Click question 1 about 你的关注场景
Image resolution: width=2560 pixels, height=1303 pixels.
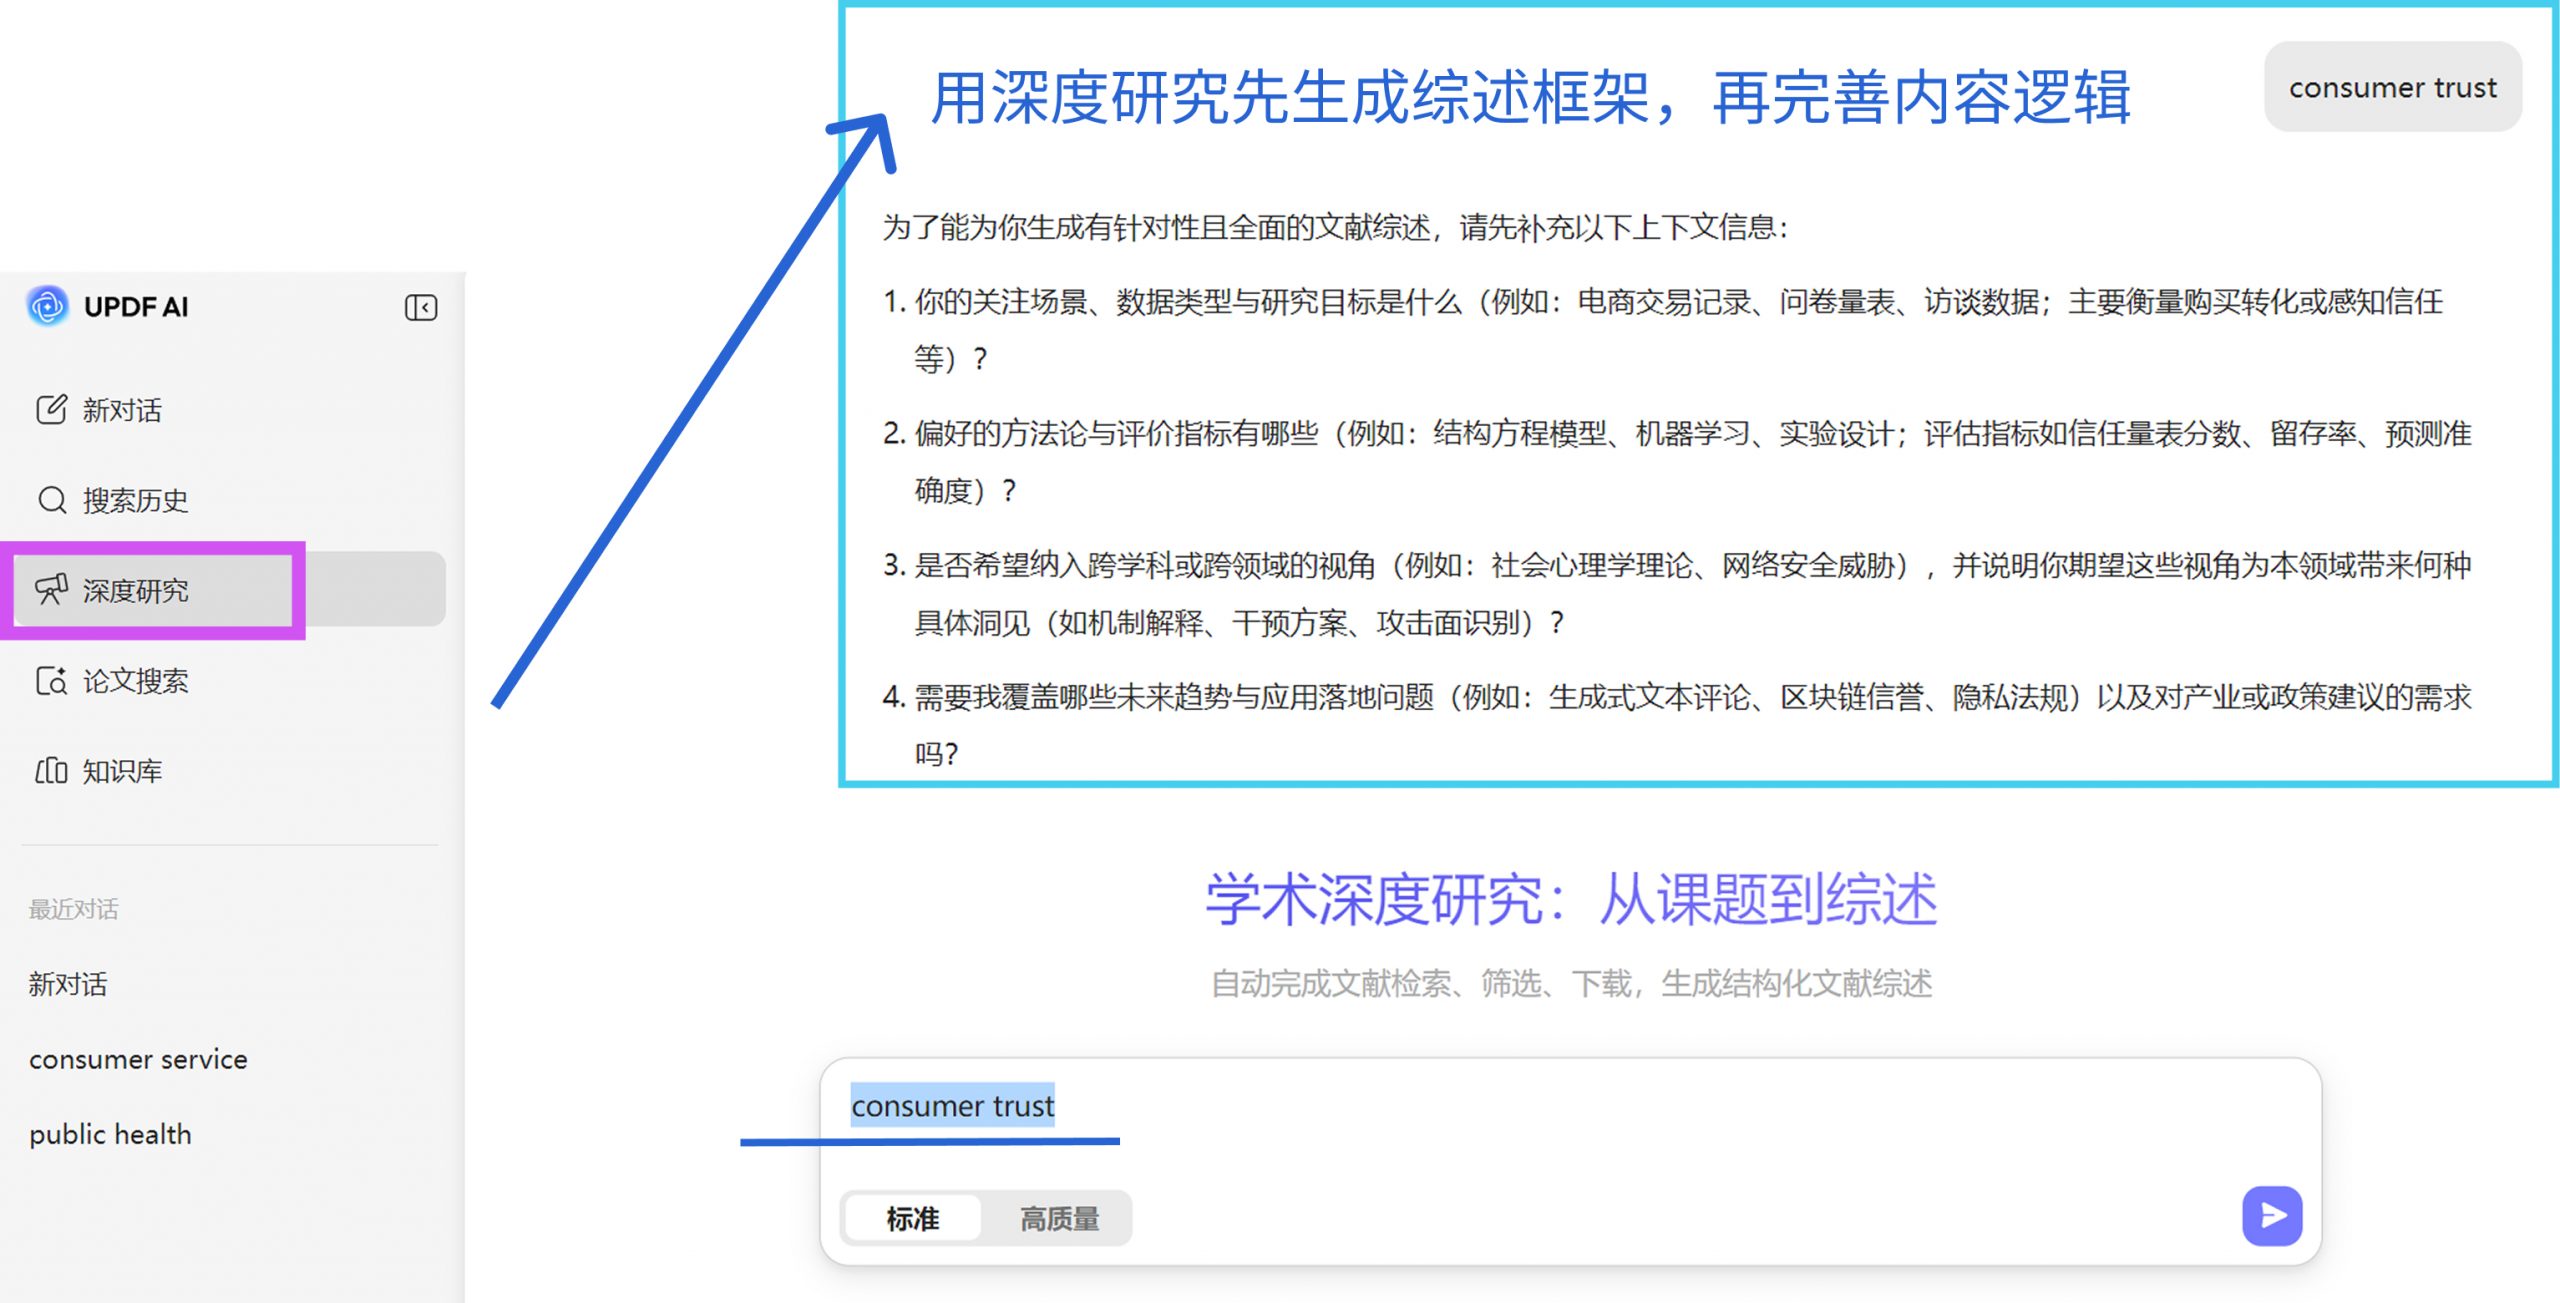click(1663, 329)
